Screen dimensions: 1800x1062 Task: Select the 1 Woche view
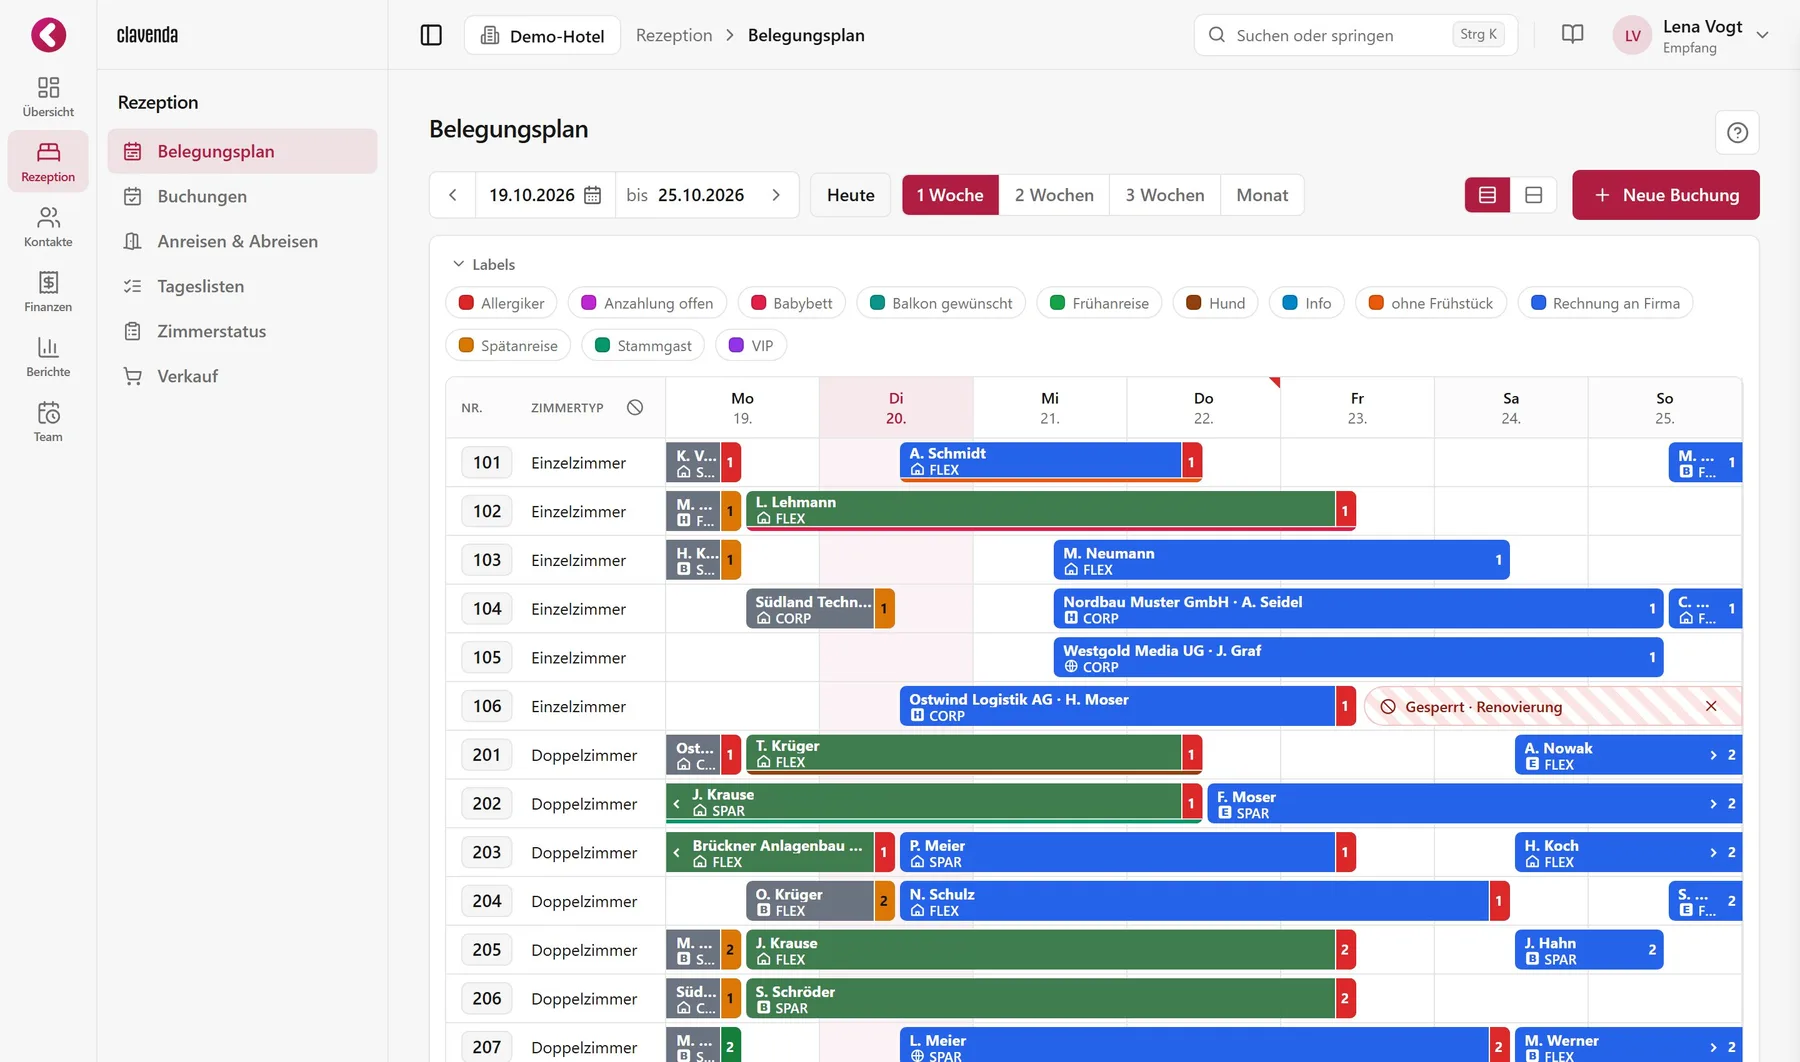[950, 195]
